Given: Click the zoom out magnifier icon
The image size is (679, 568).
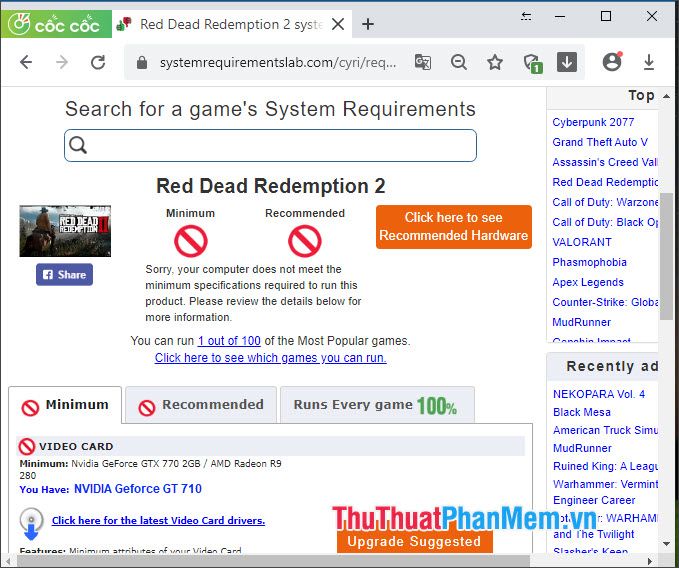Looking at the screenshot, I should pos(459,62).
